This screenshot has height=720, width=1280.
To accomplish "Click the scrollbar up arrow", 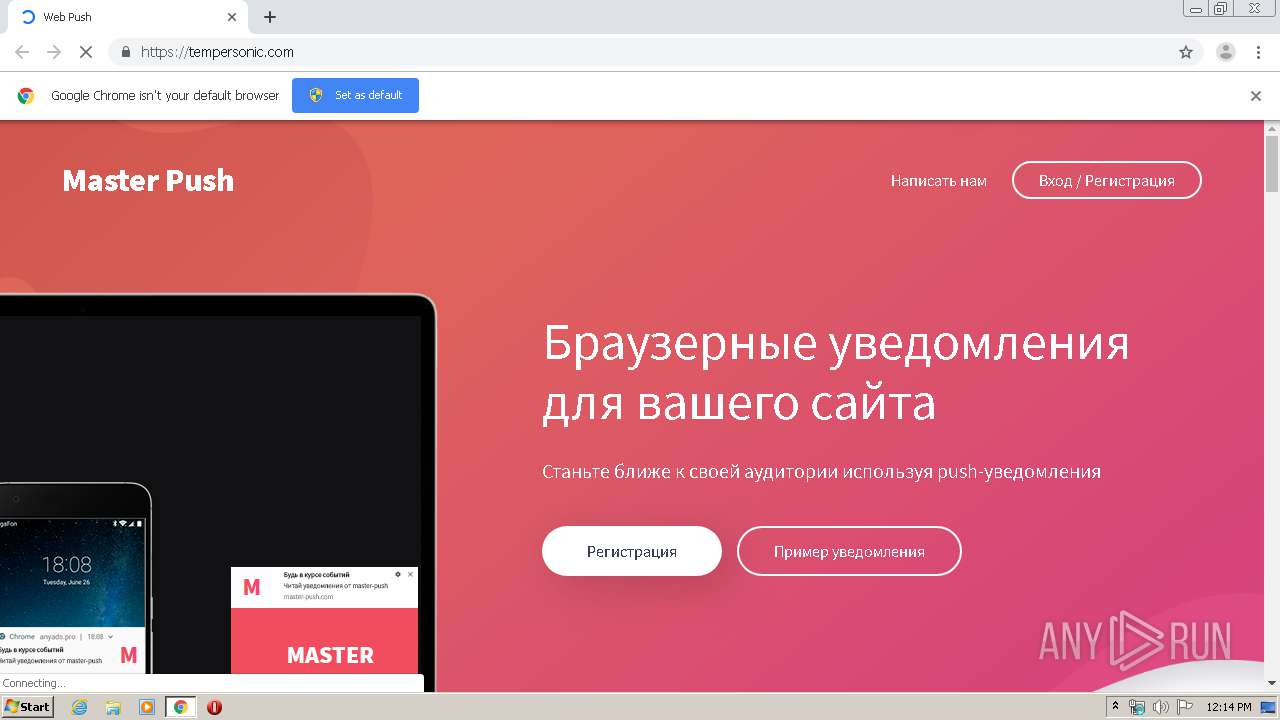I will click(x=1272, y=128).
